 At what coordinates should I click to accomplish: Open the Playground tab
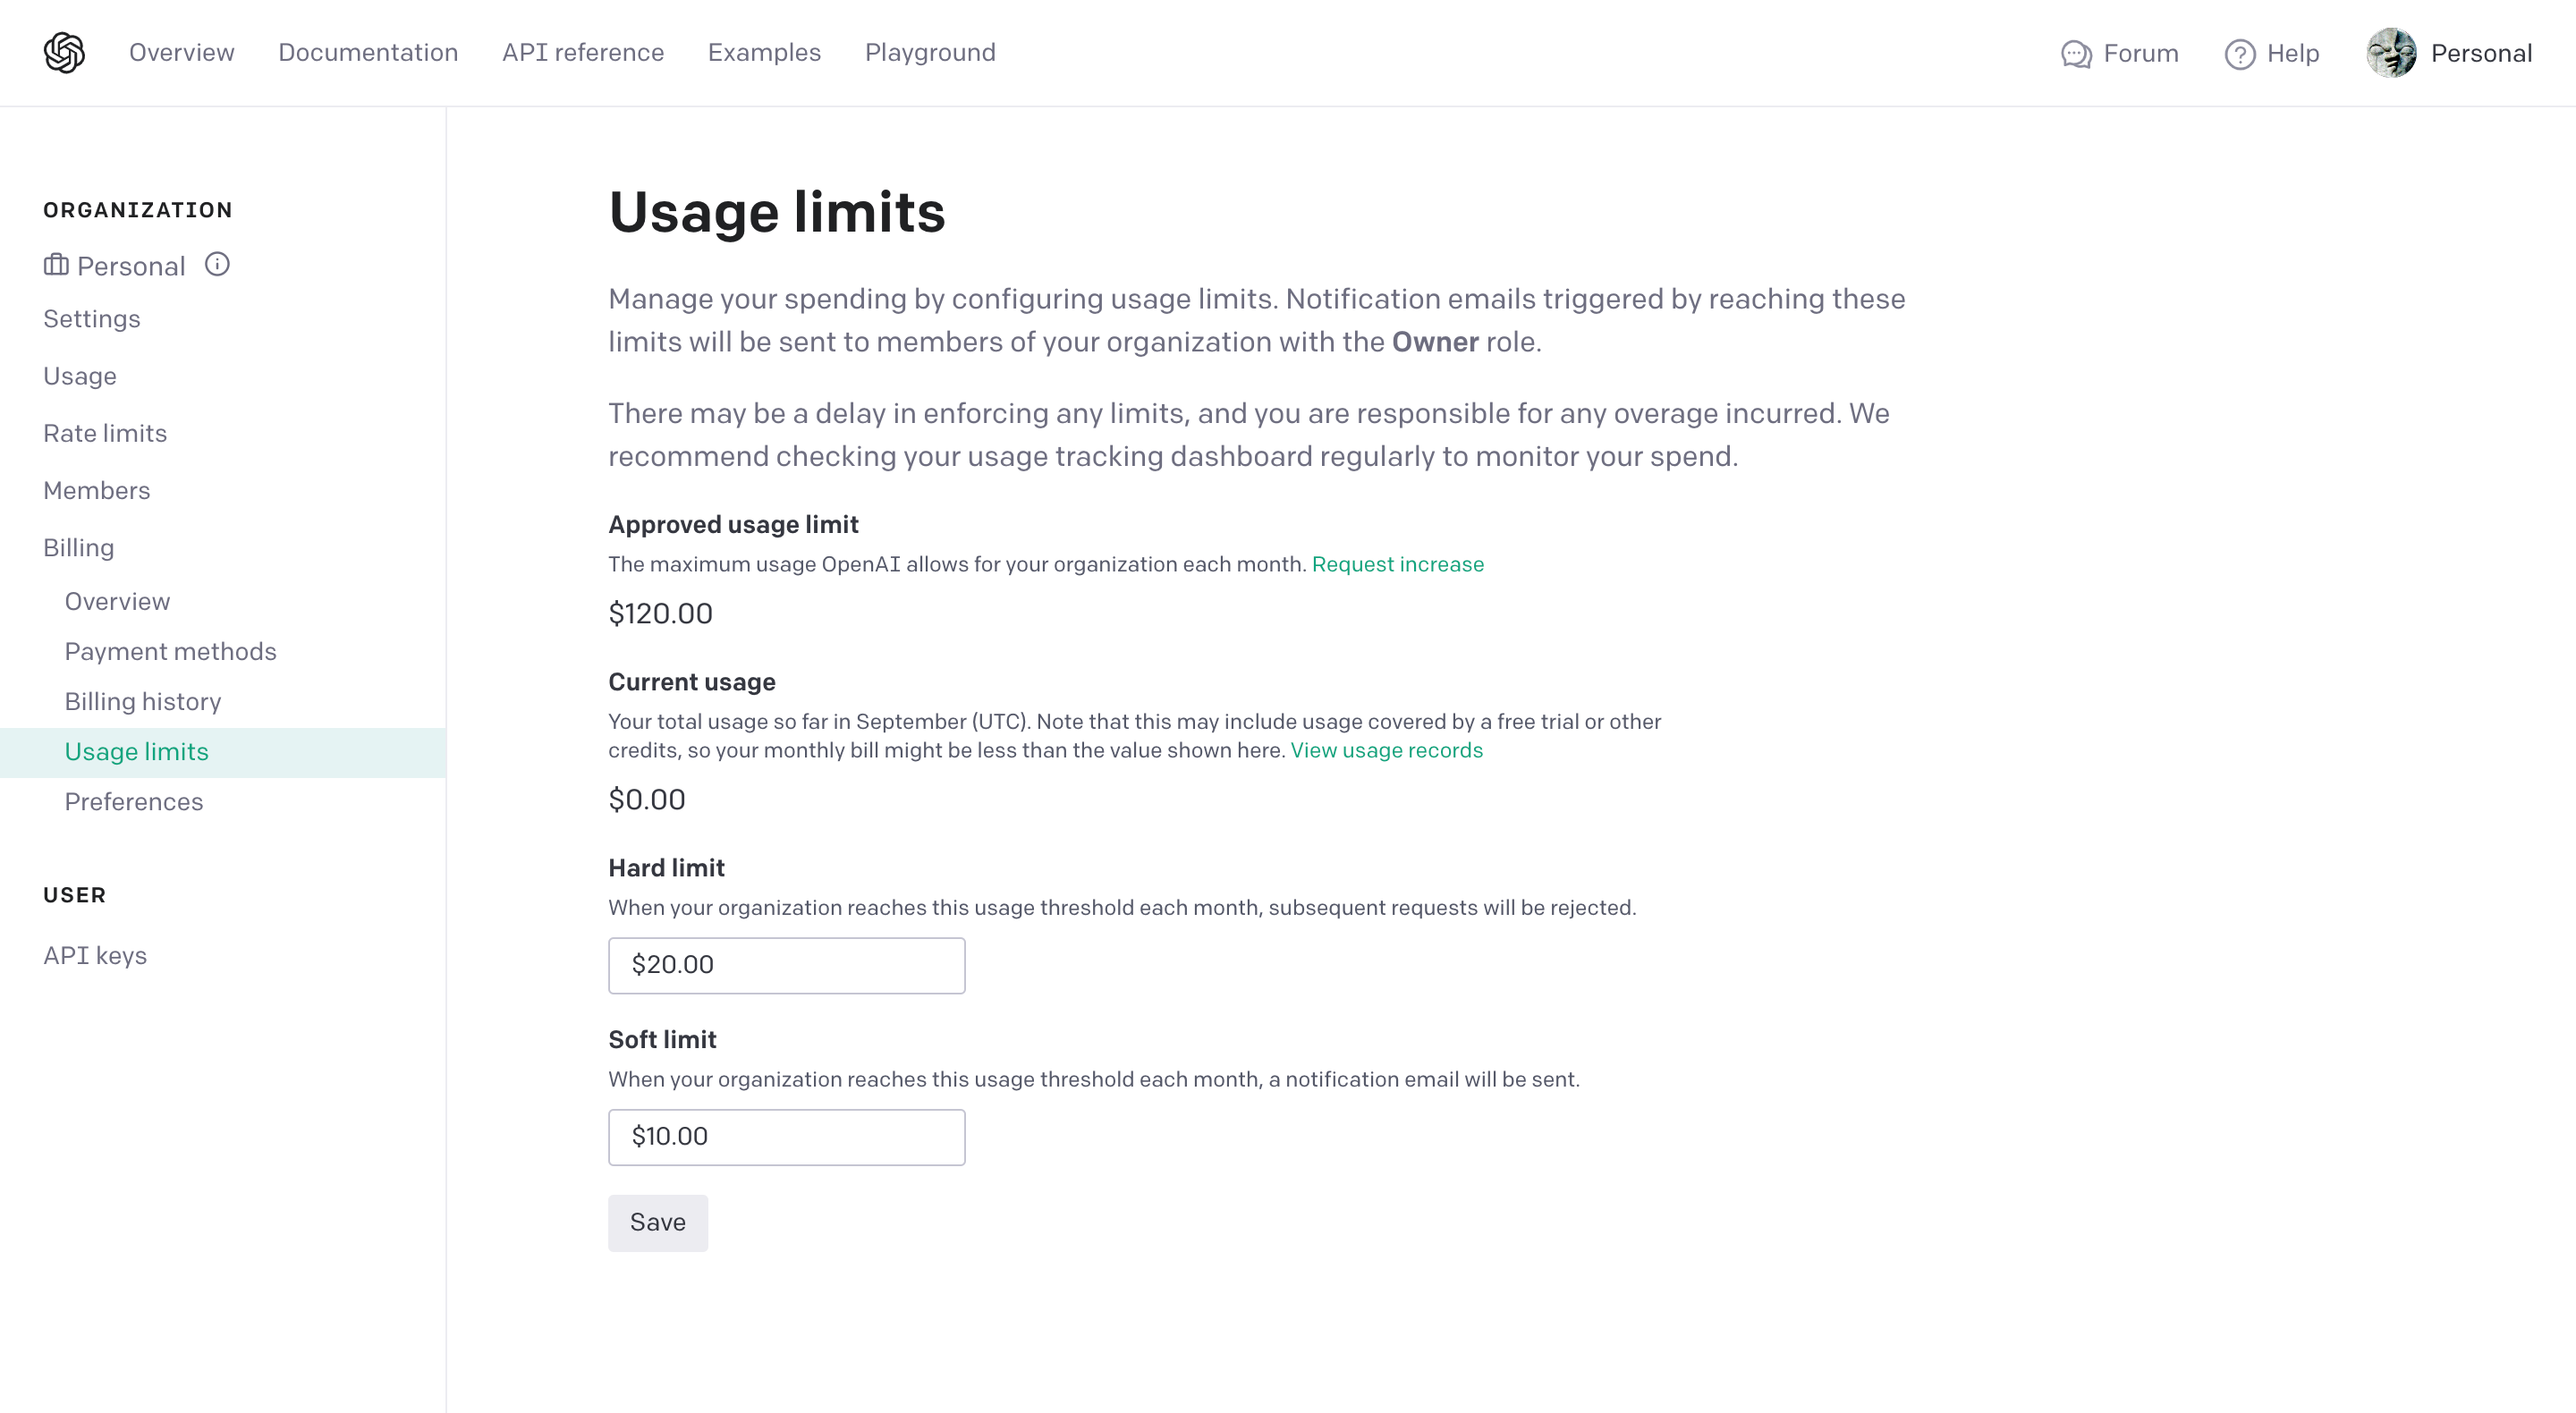click(x=929, y=53)
